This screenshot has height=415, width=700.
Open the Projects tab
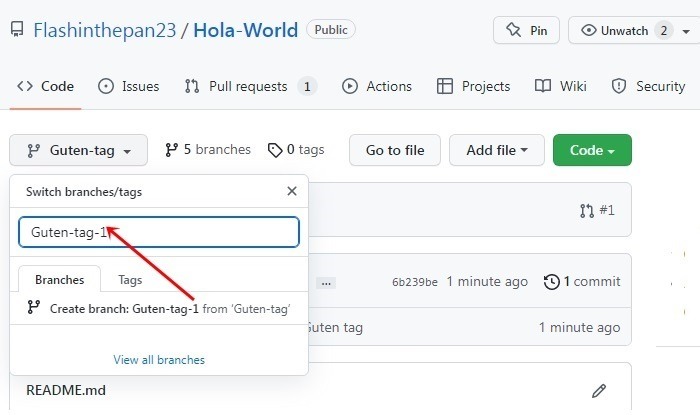click(x=473, y=86)
